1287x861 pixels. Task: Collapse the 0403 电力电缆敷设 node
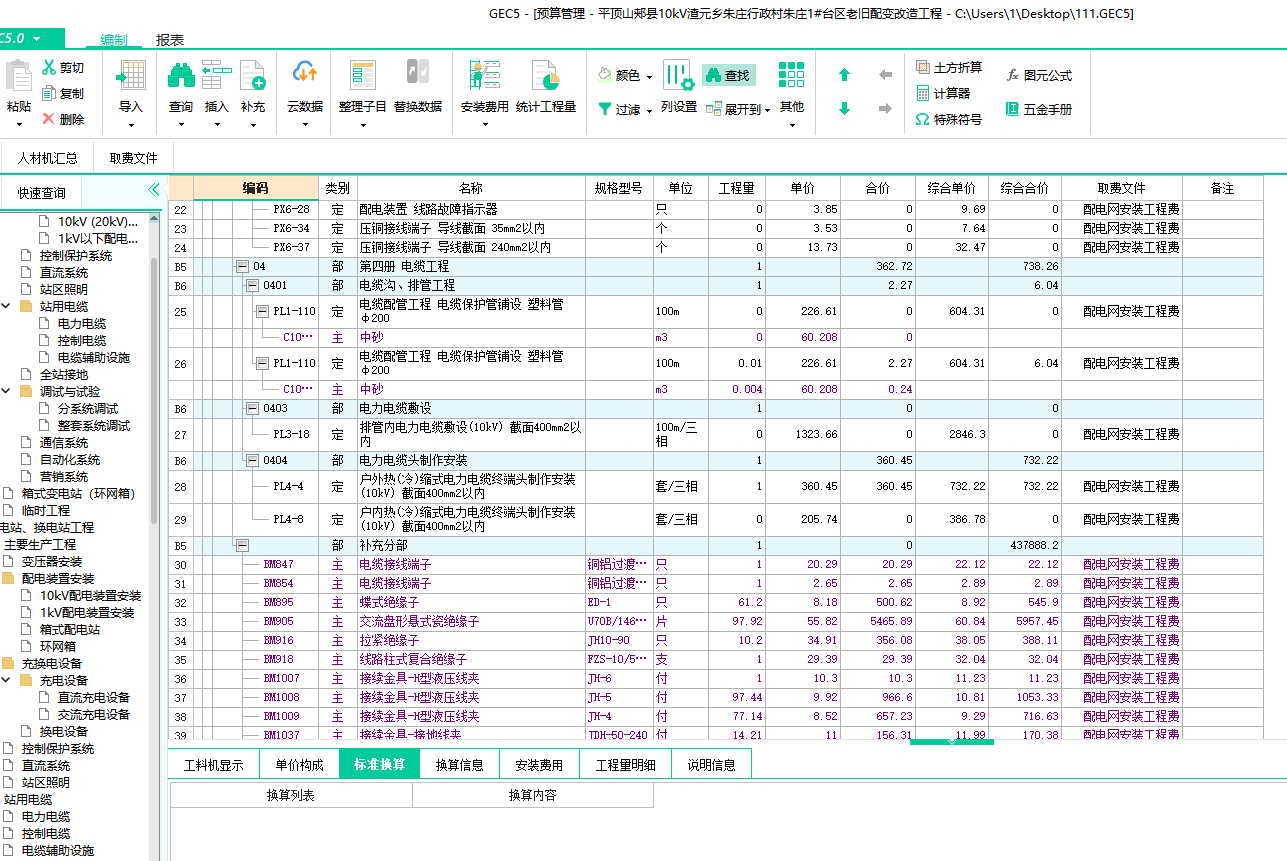pos(252,408)
